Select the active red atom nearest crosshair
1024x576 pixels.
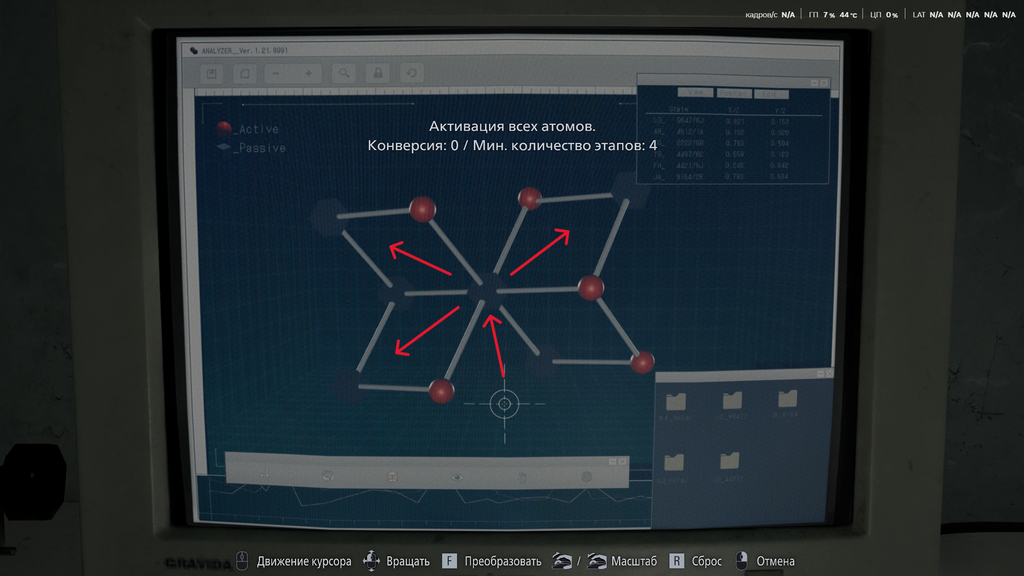pos(441,391)
